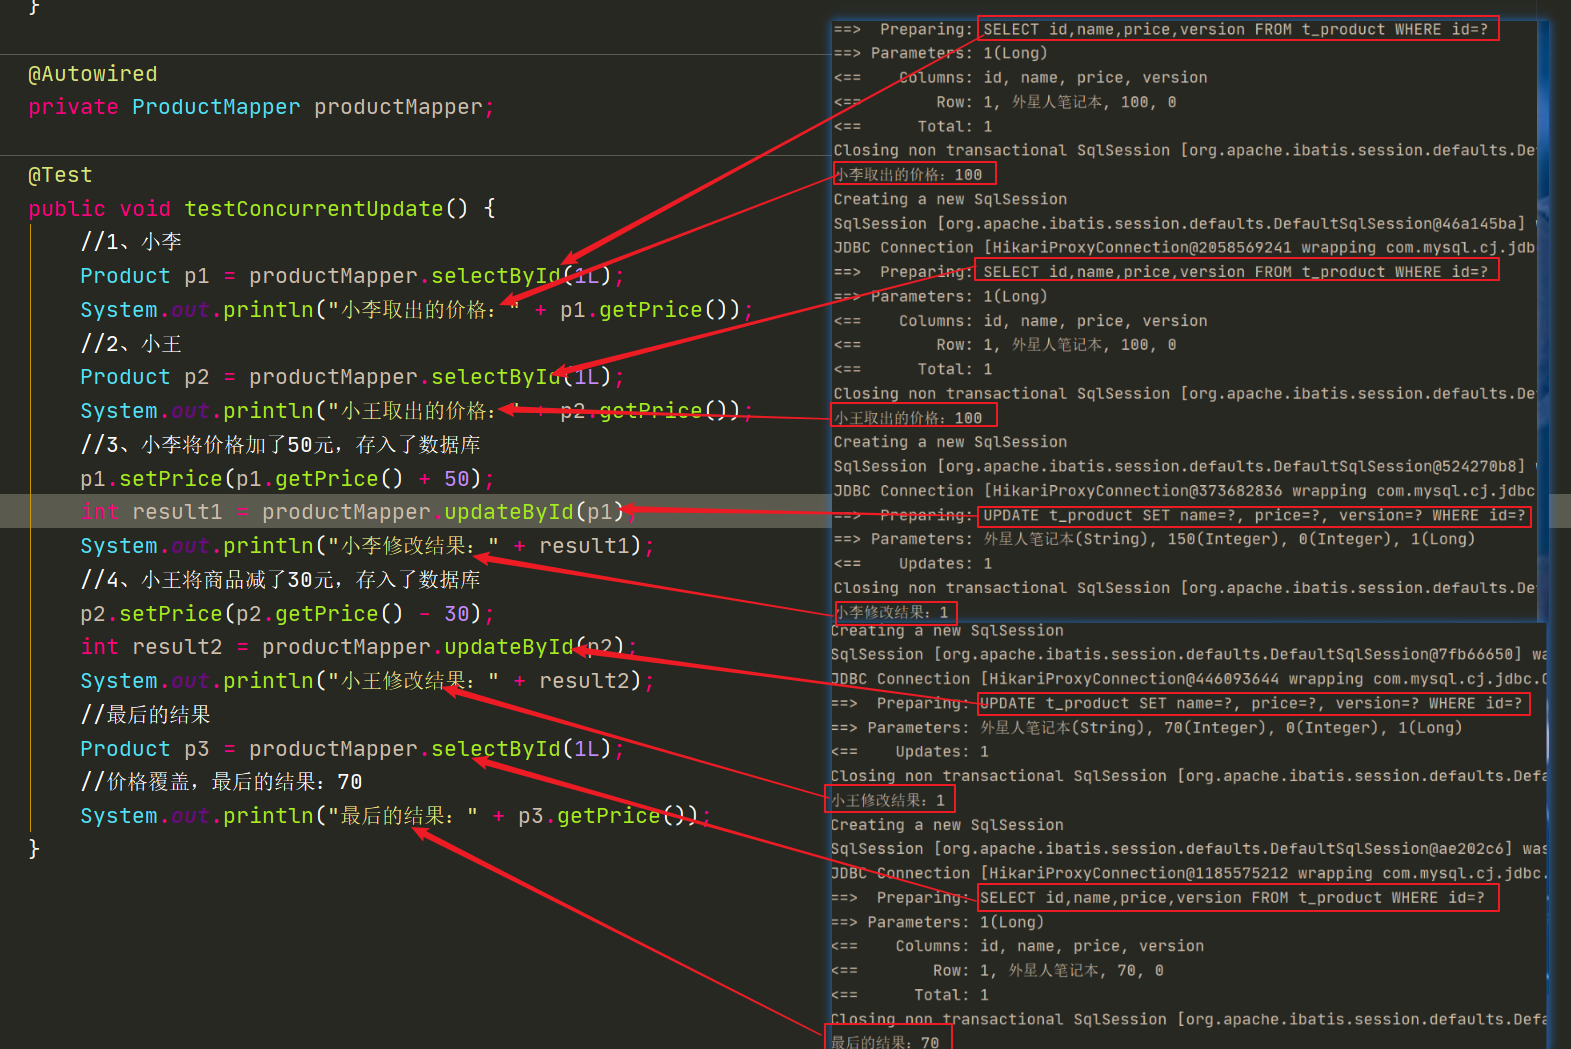This screenshot has height=1049, width=1571.
Task: Click the comment 价格覆盖，最后的结果：70
Action: click(221, 782)
